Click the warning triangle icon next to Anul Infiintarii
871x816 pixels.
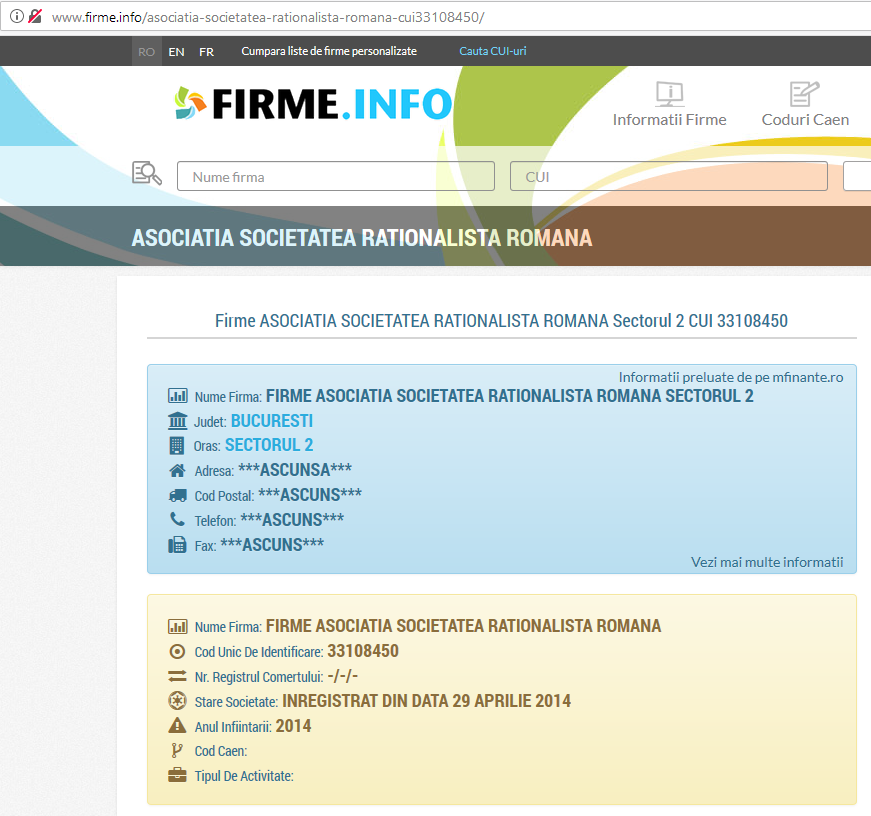coord(177,725)
